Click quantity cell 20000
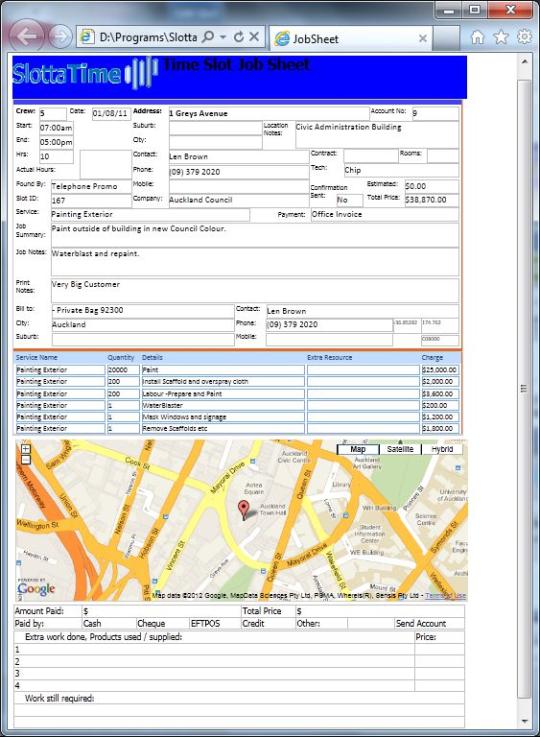 [x=123, y=370]
